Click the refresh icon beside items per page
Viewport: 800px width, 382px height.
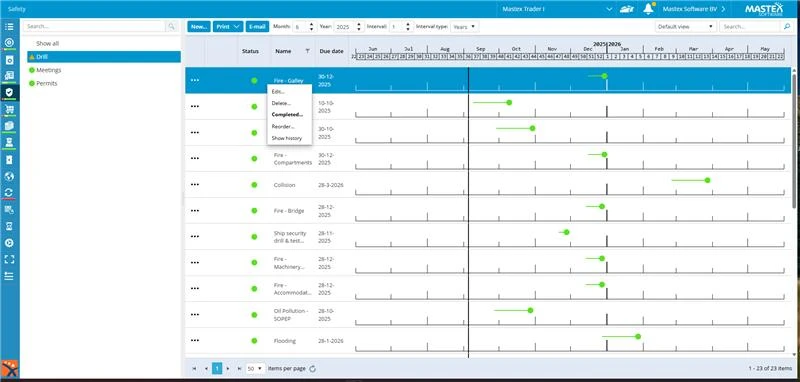point(312,368)
